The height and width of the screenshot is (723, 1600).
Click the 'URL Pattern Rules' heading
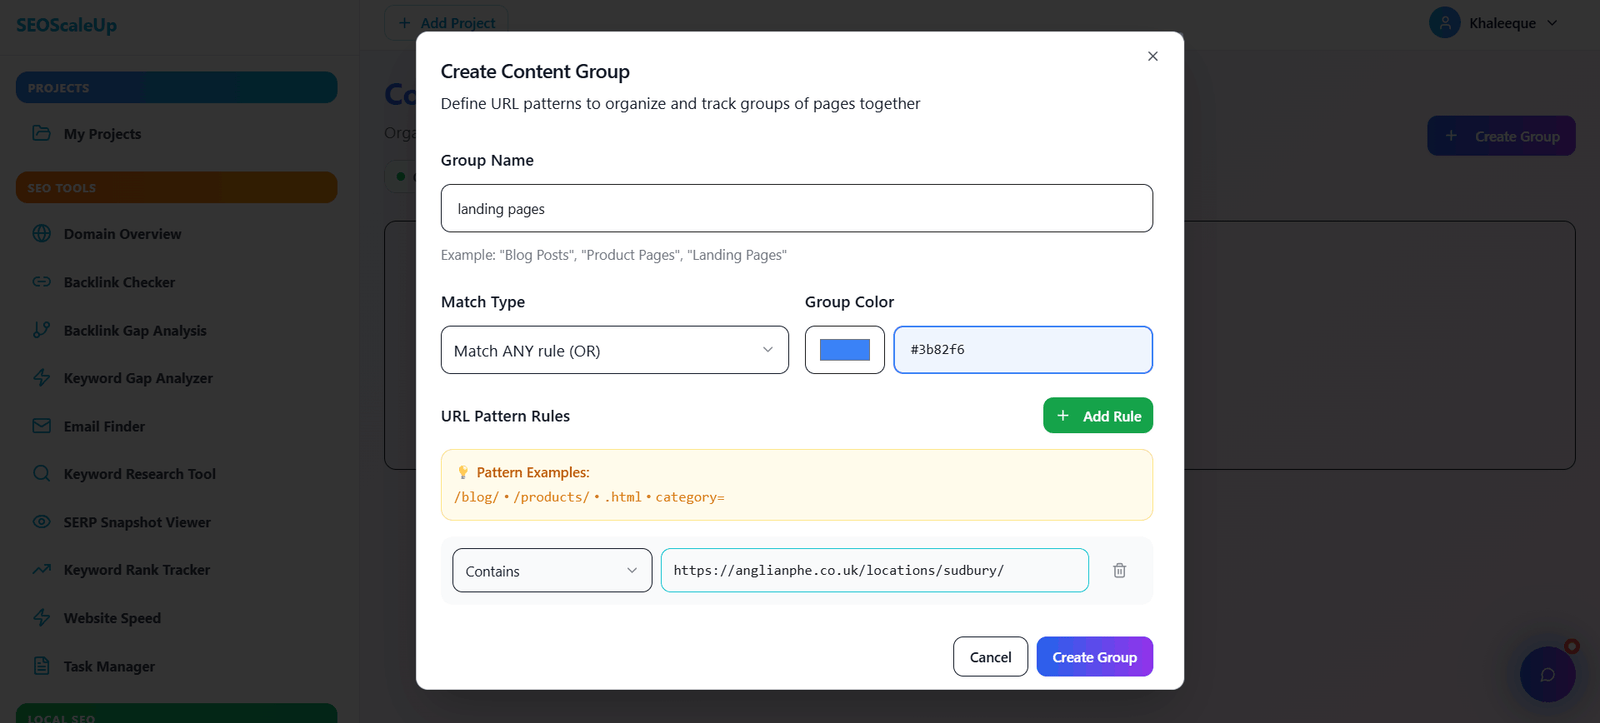click(505, 416)
